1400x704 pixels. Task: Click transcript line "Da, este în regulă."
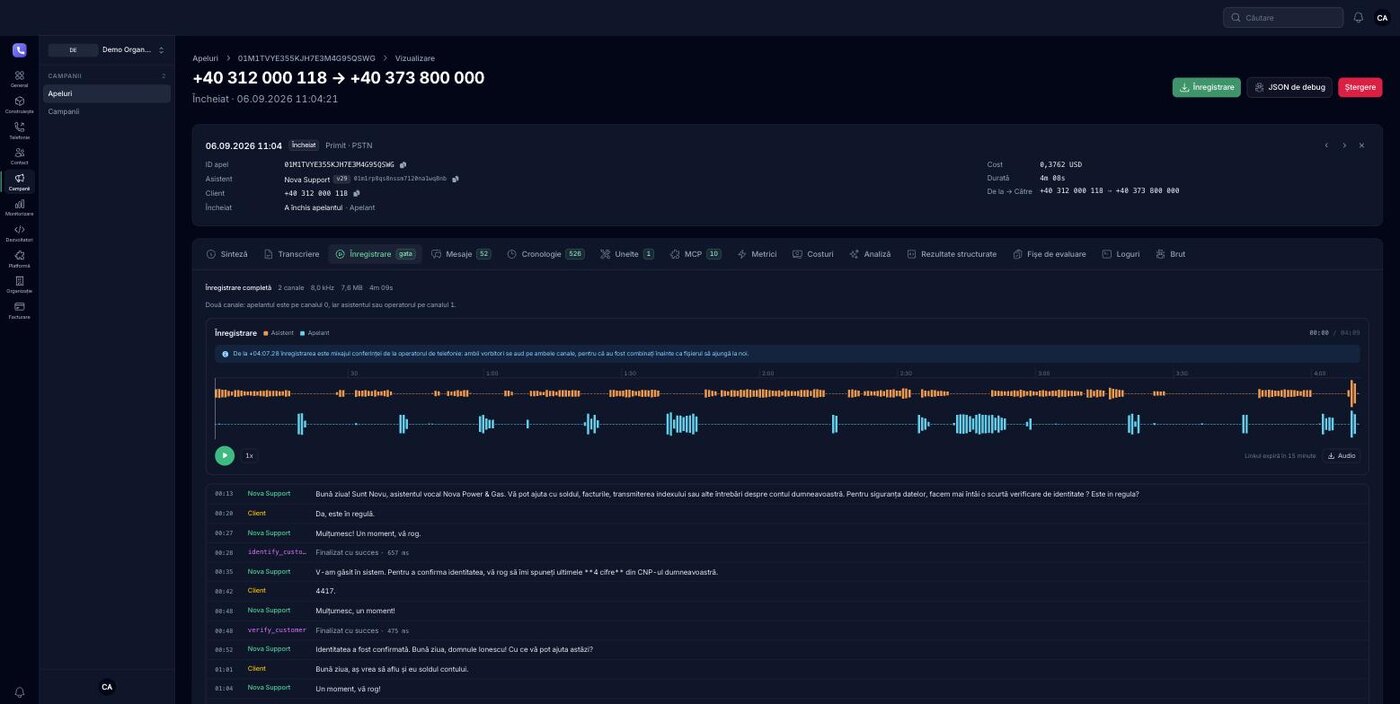[787, 513]
